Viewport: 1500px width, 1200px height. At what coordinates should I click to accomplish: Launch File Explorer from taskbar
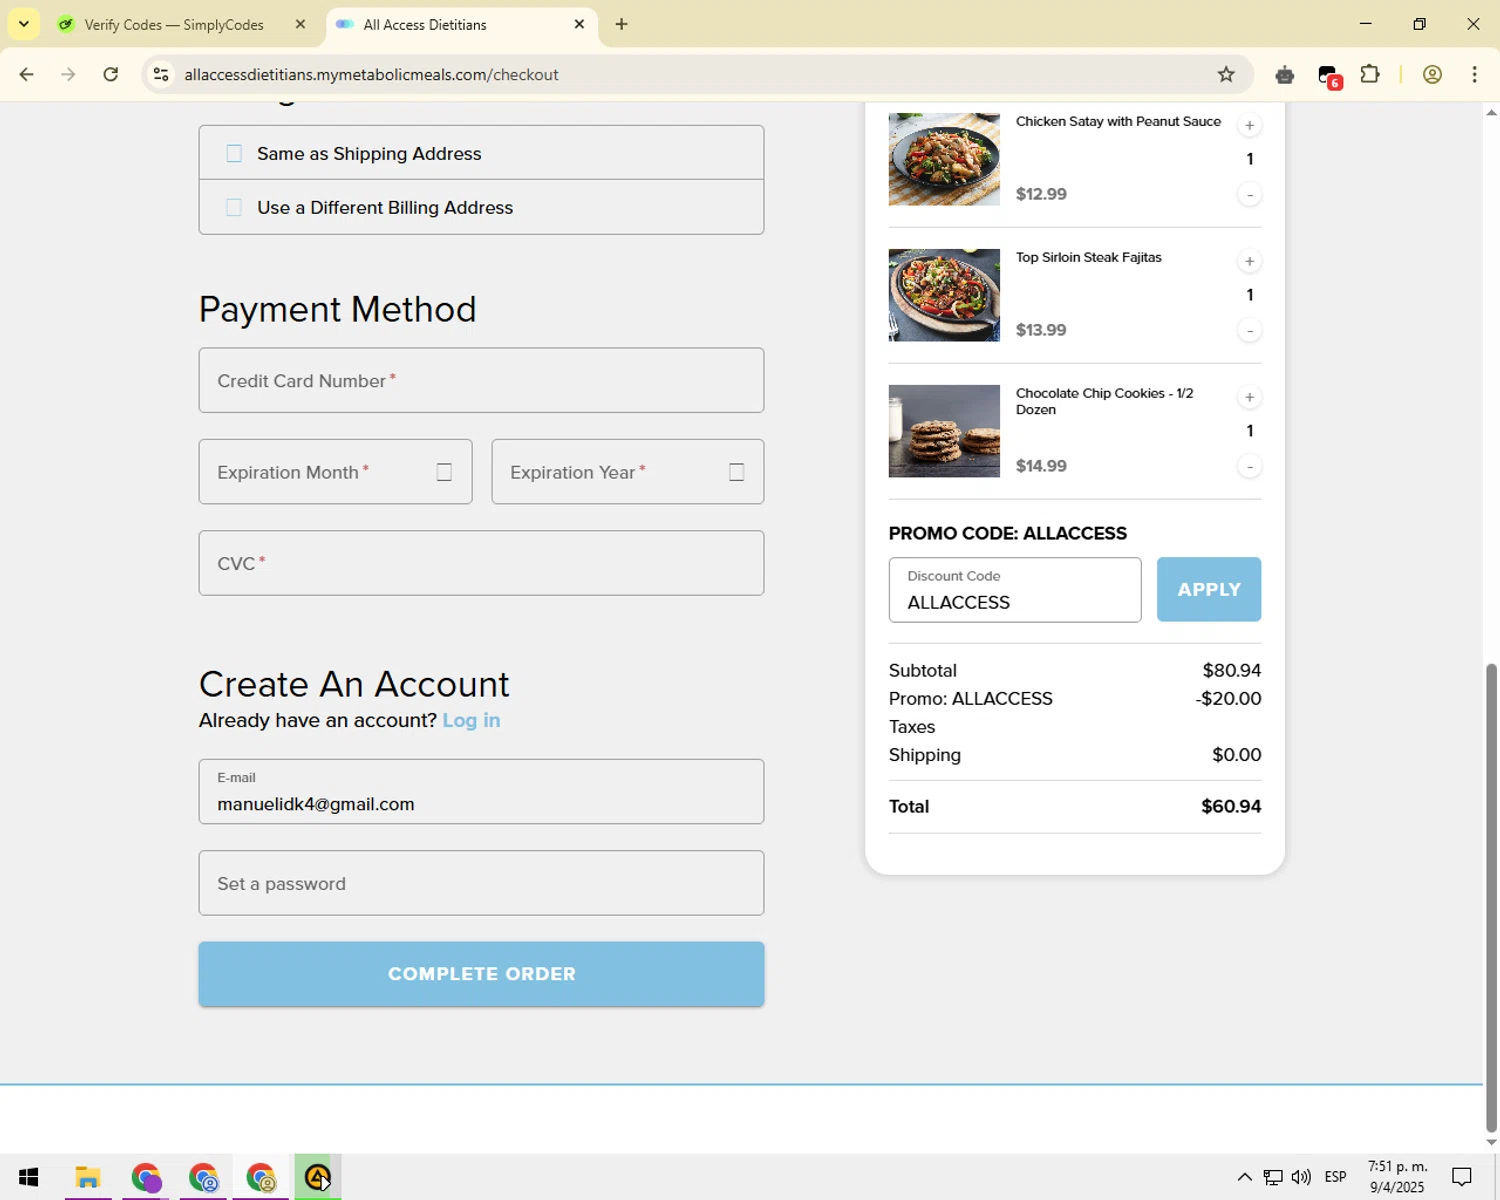pyautogui.click(x=88, y=1177)
